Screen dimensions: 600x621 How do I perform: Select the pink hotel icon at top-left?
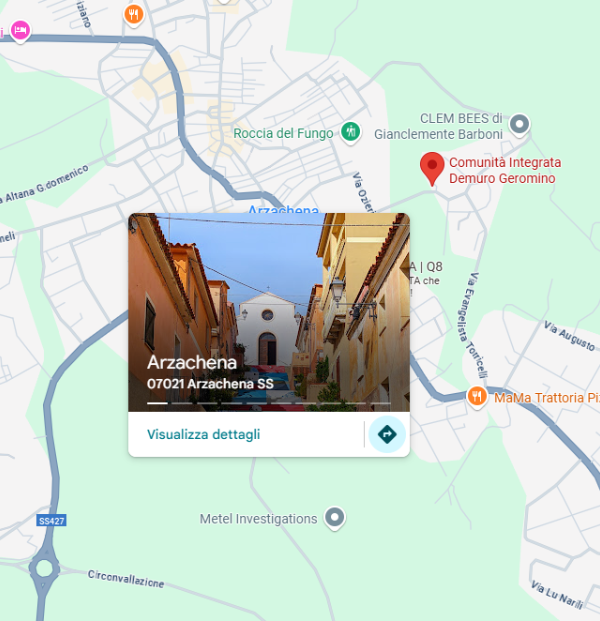(x=20, y=32)
